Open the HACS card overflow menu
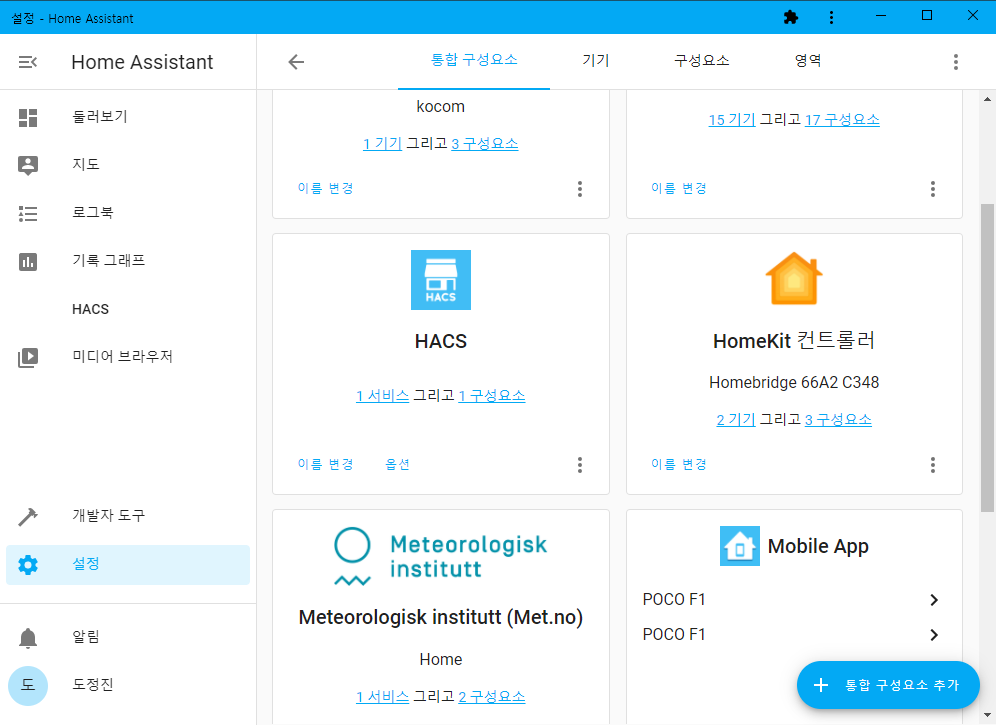 coord(579,464)
